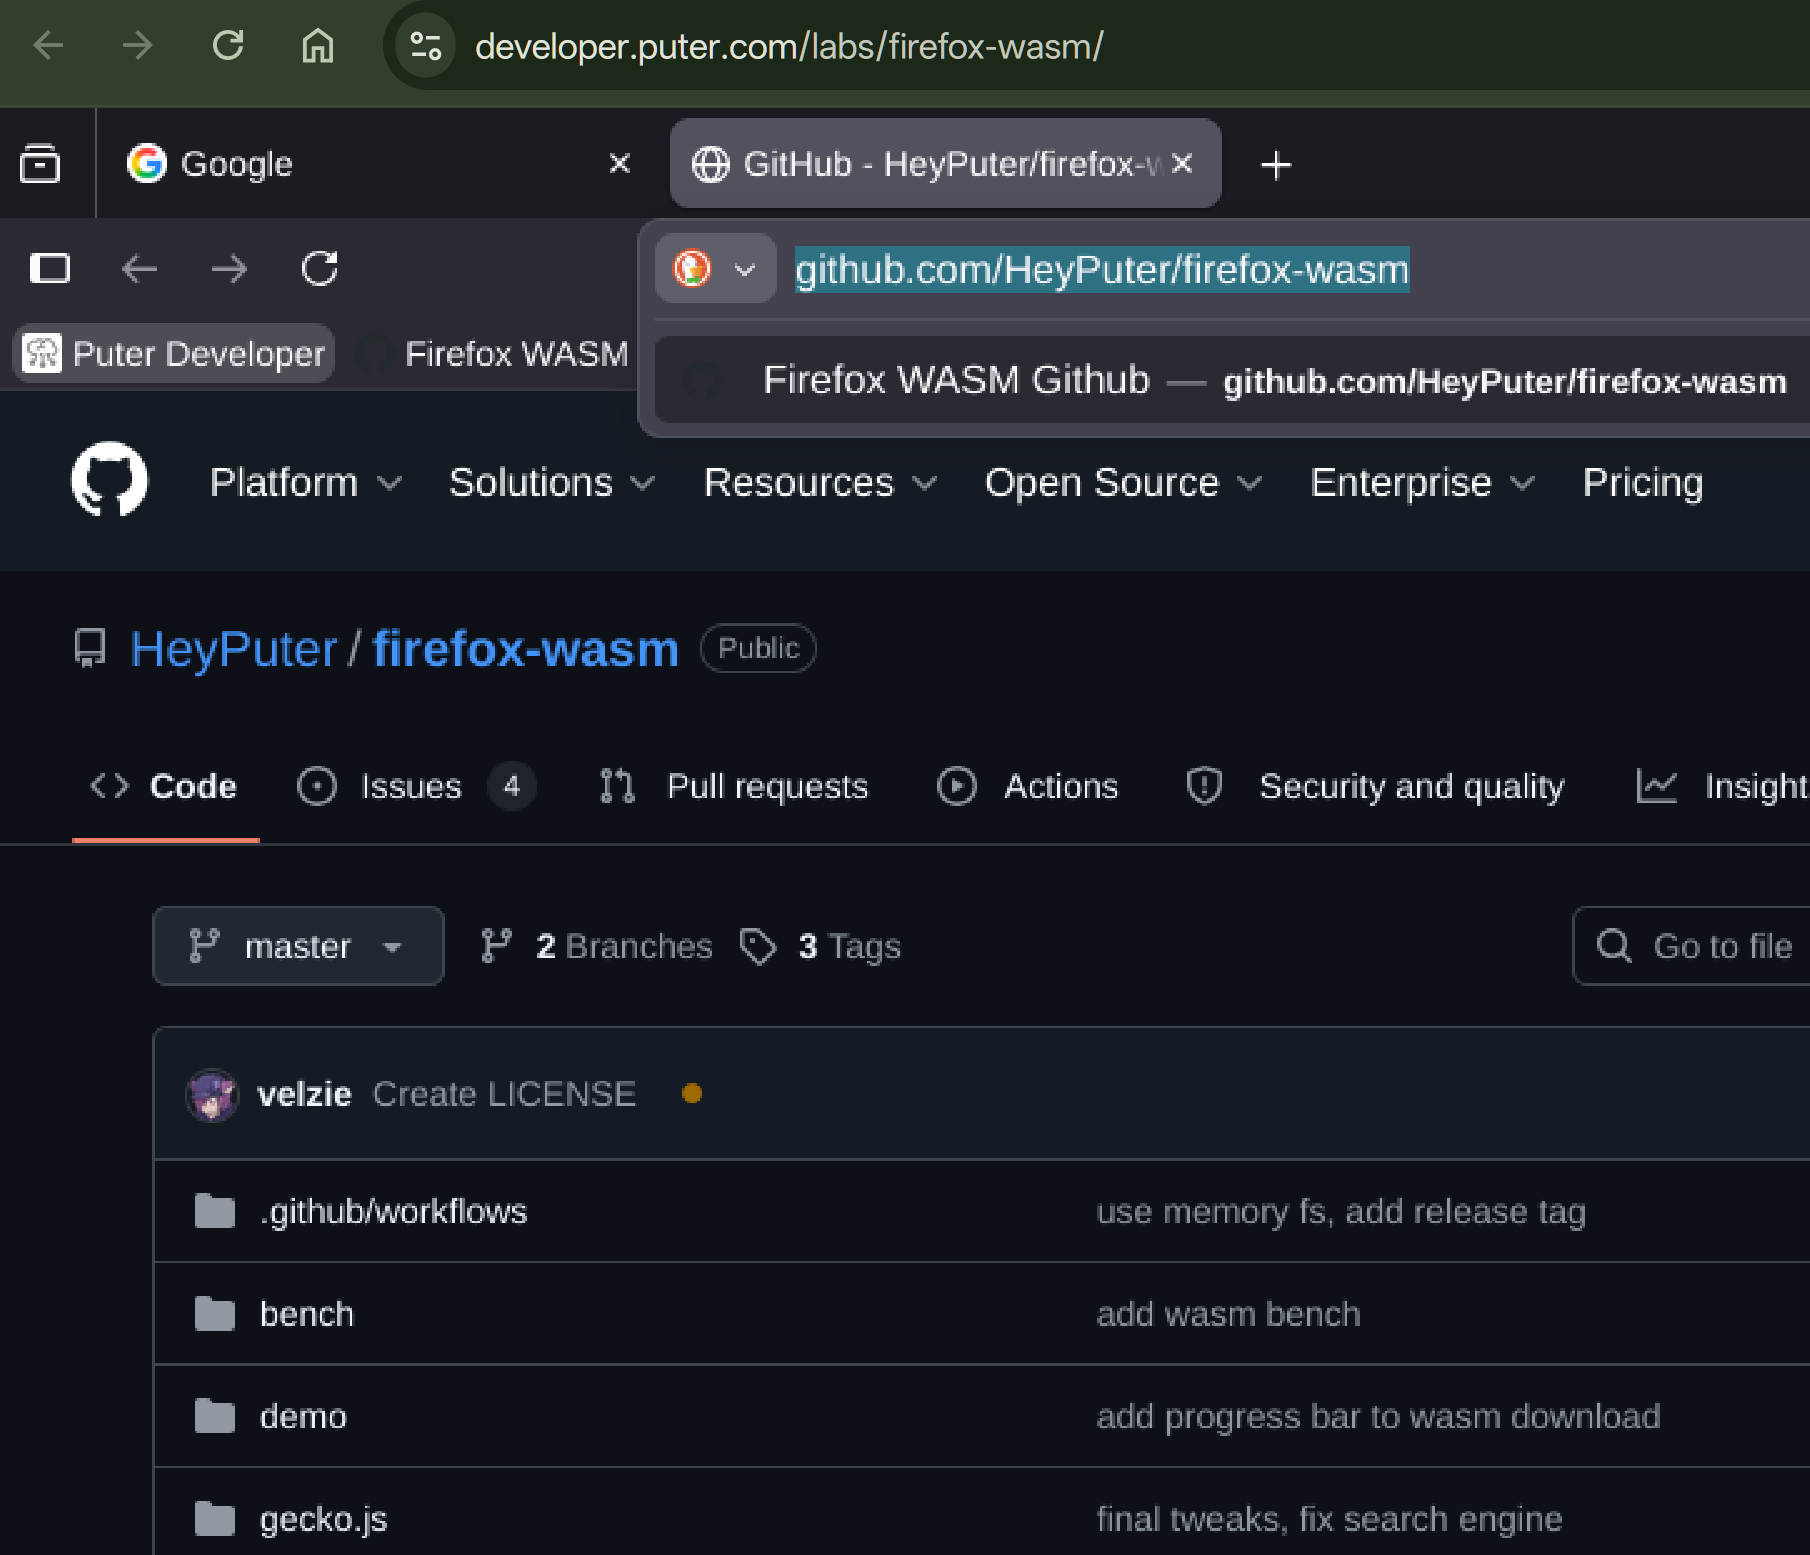The image size is (1810, 1555).
Task: Open the Pull requests tab
Action: click(733, 787)
